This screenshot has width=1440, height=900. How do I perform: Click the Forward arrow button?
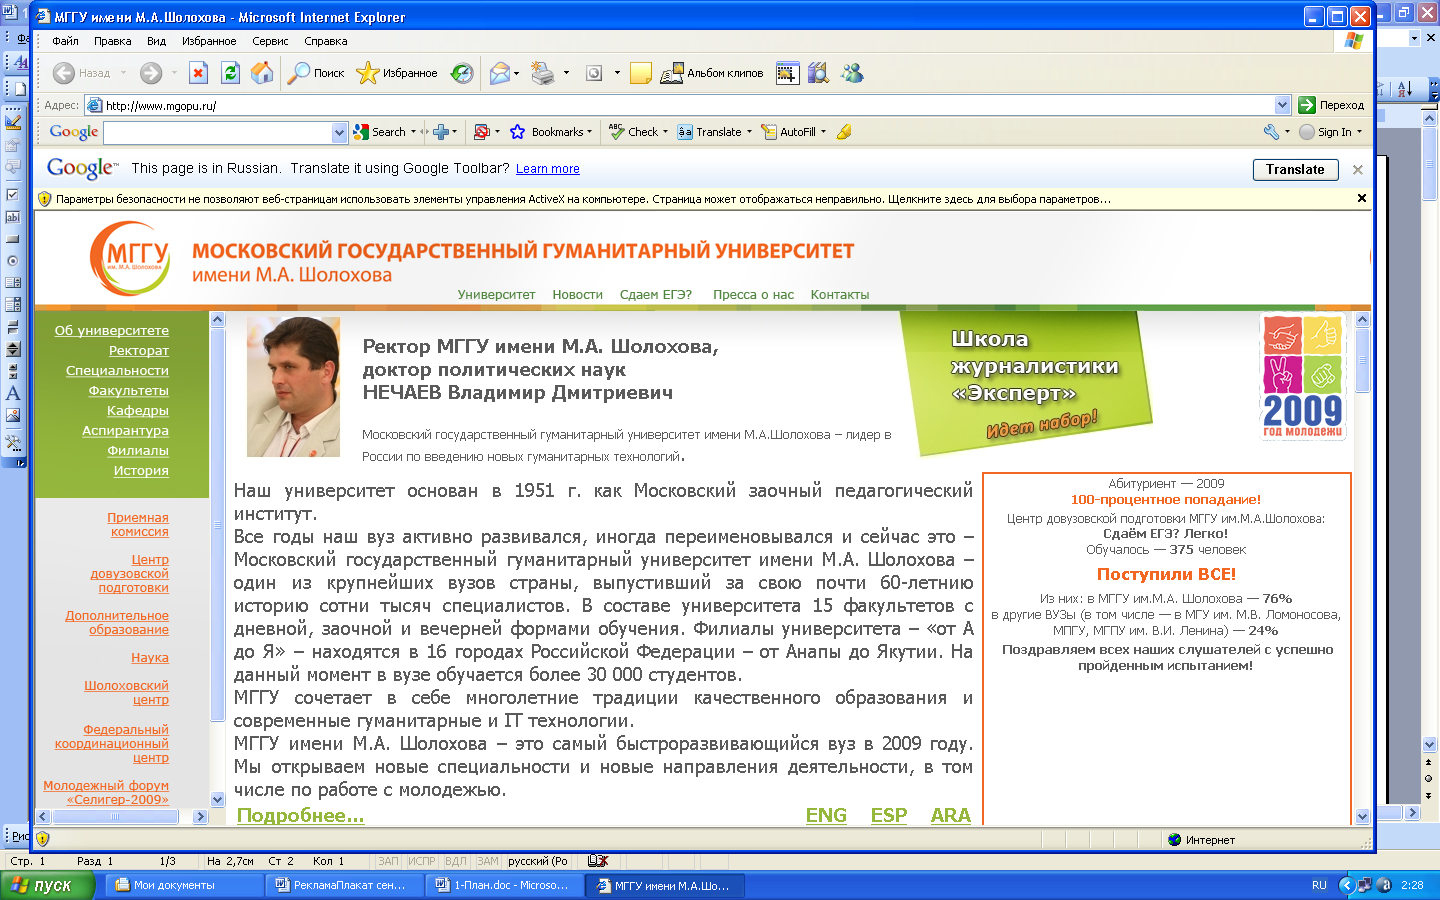pos(150,73)
